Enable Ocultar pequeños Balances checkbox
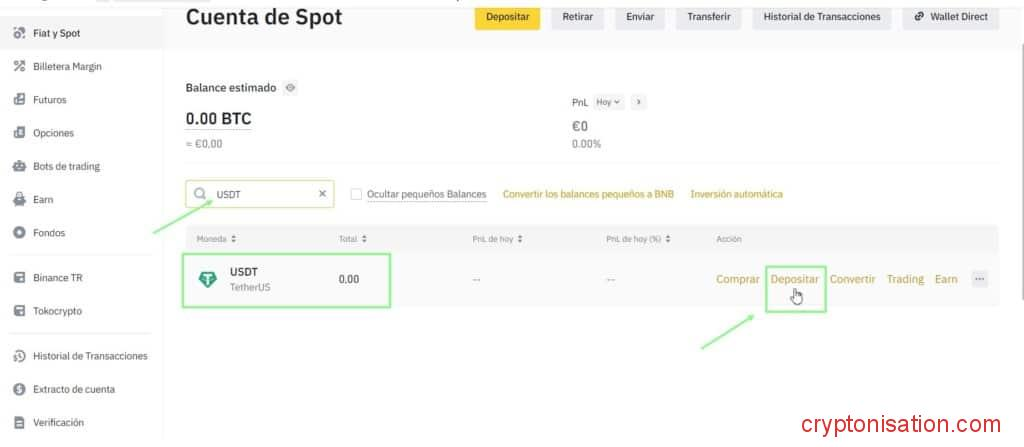 click(356, 194)
